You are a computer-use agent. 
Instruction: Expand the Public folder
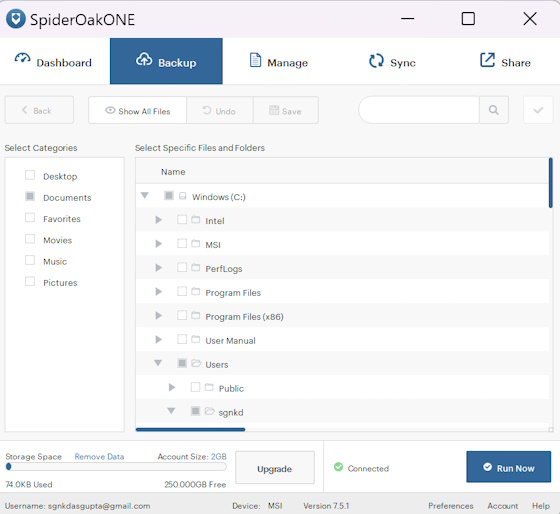(x=172, y=387)
